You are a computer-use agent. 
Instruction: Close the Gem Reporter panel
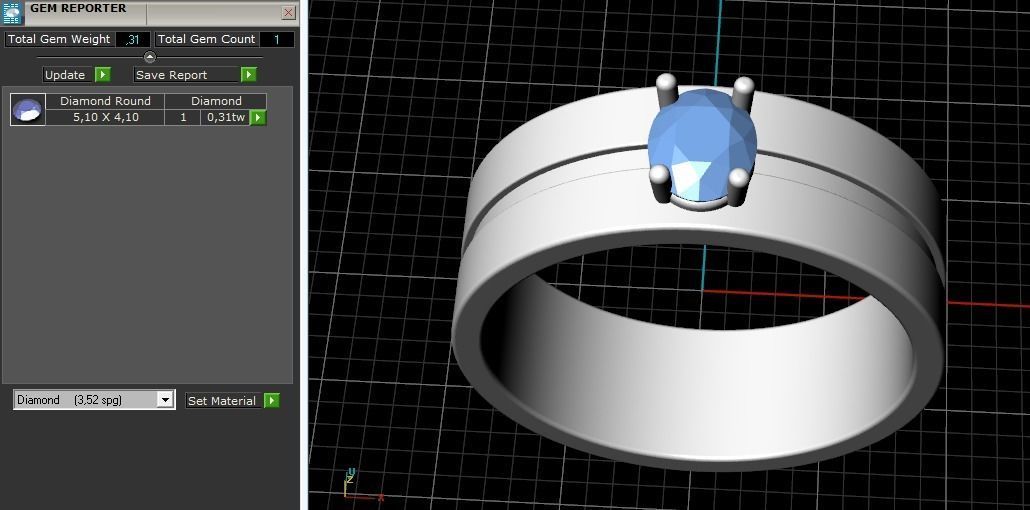coord(288,12)
